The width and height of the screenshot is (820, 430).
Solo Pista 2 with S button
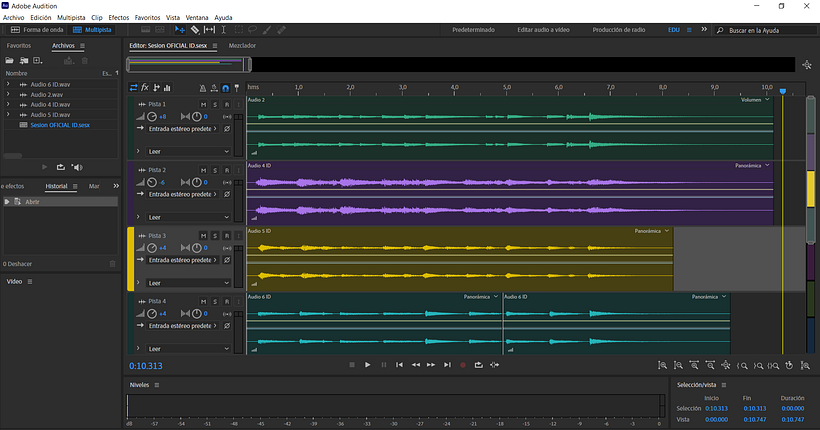[x=215, y=170]
